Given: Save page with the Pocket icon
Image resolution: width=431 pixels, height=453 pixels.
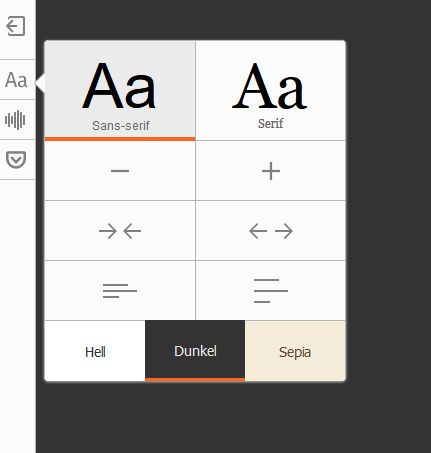Looking at the screenshot, I should [16, 159].
